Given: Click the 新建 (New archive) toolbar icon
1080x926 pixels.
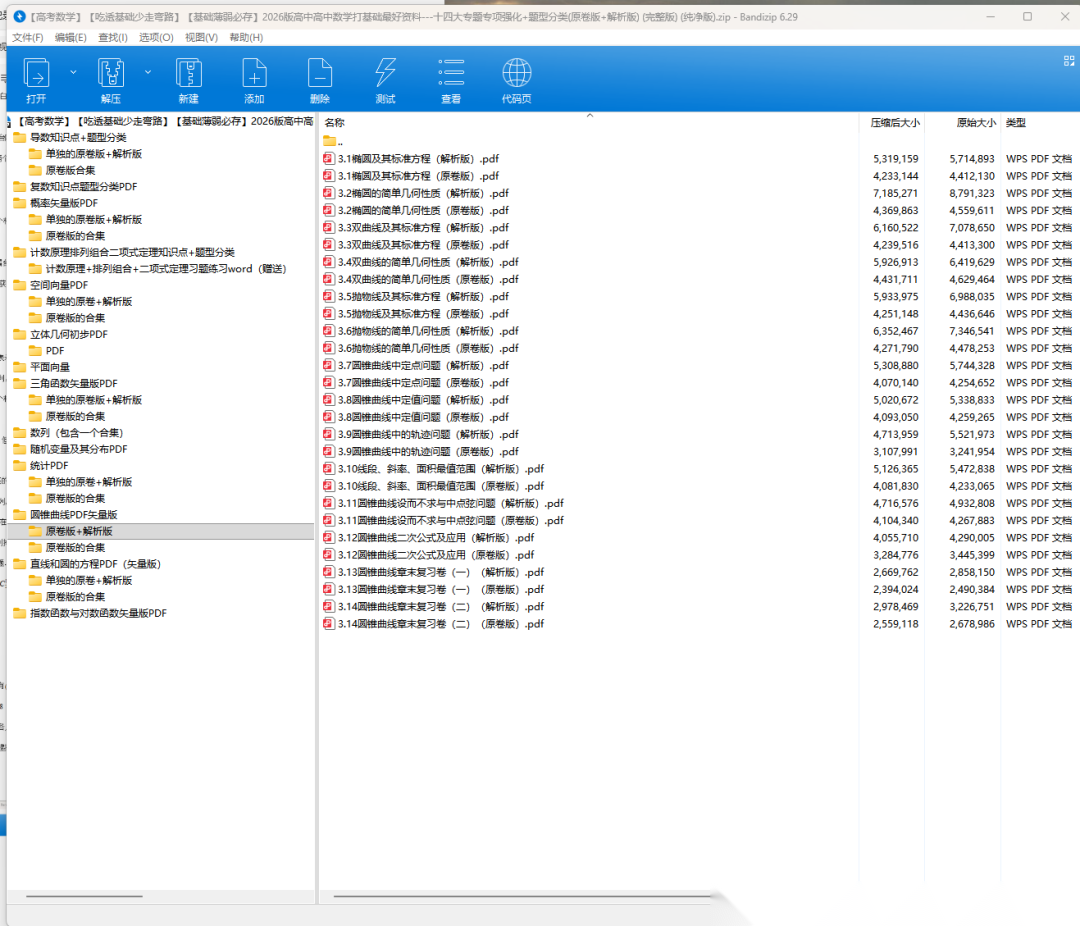Looking at the screenshot, I should [189, 74].
